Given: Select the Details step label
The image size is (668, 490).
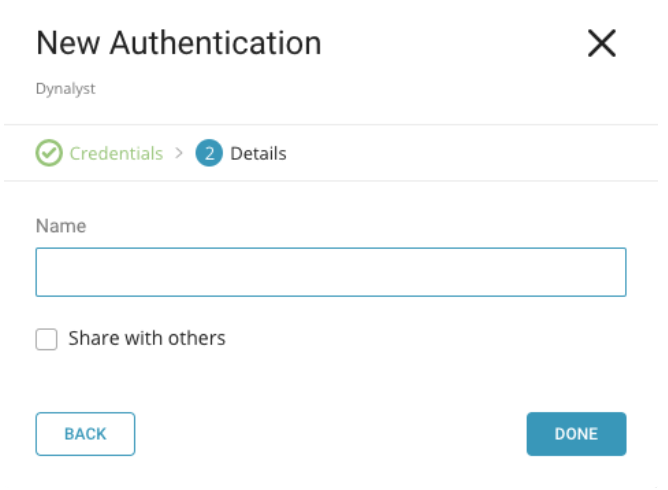Looking at the screenshot, I should click(x=258, y=154).
